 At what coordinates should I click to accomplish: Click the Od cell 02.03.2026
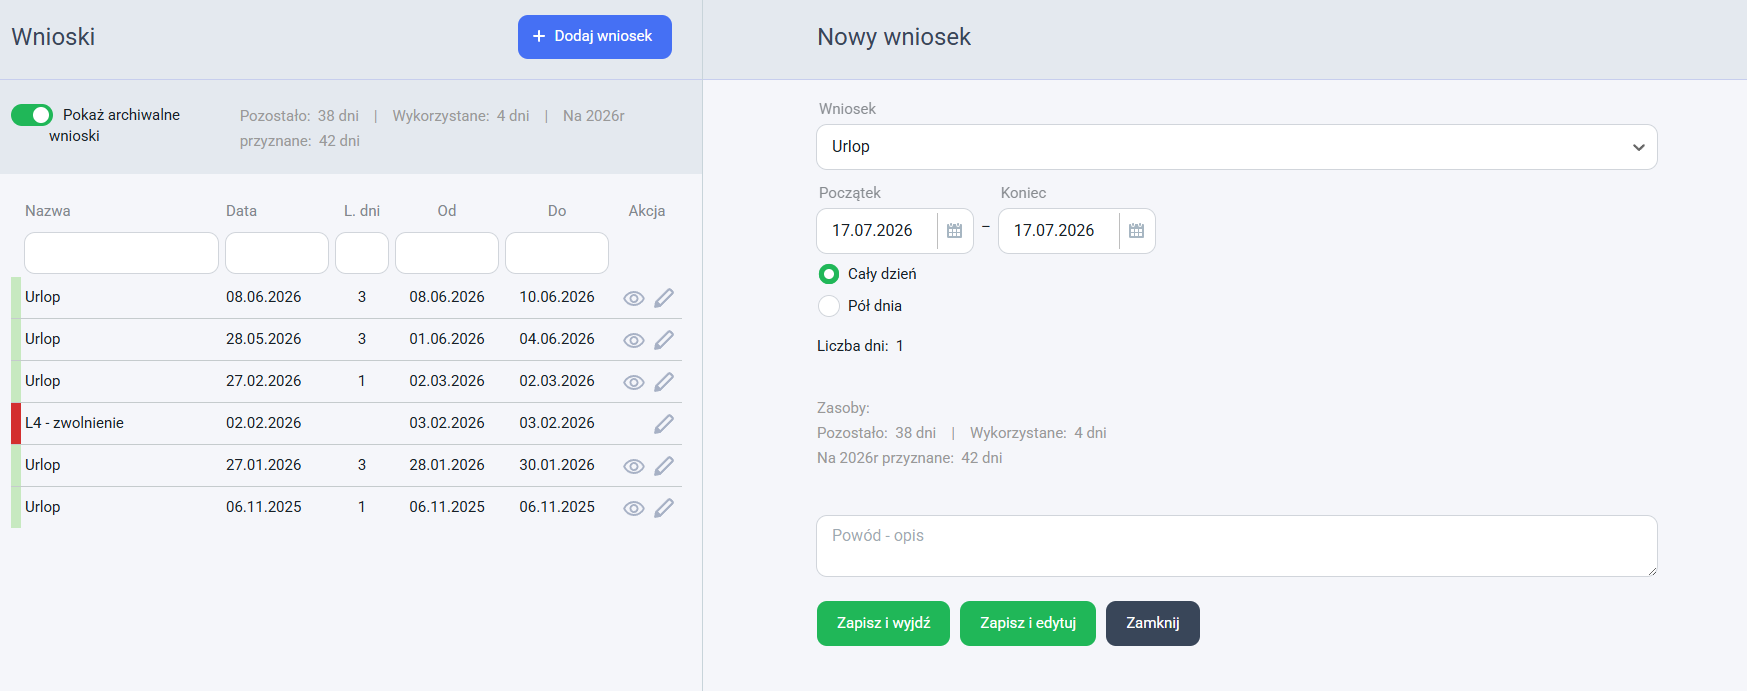click(447, 381)
